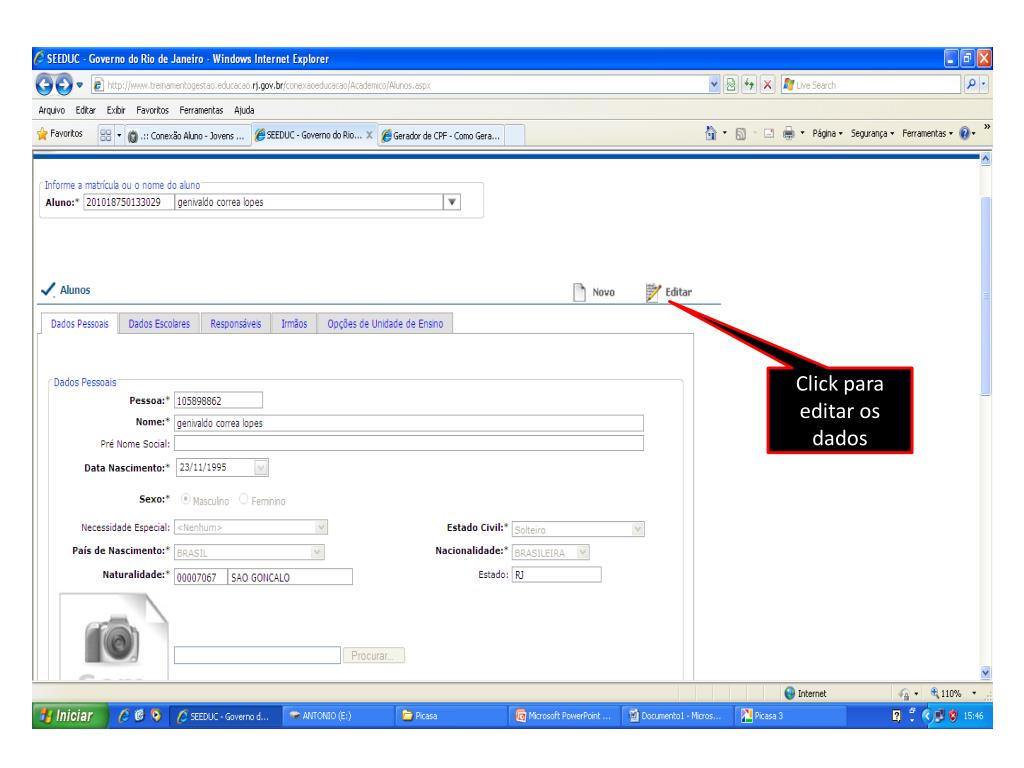Open the Aluno name dropdown arrow
This screenshot has width=1024, height=768.
point(452,202)
